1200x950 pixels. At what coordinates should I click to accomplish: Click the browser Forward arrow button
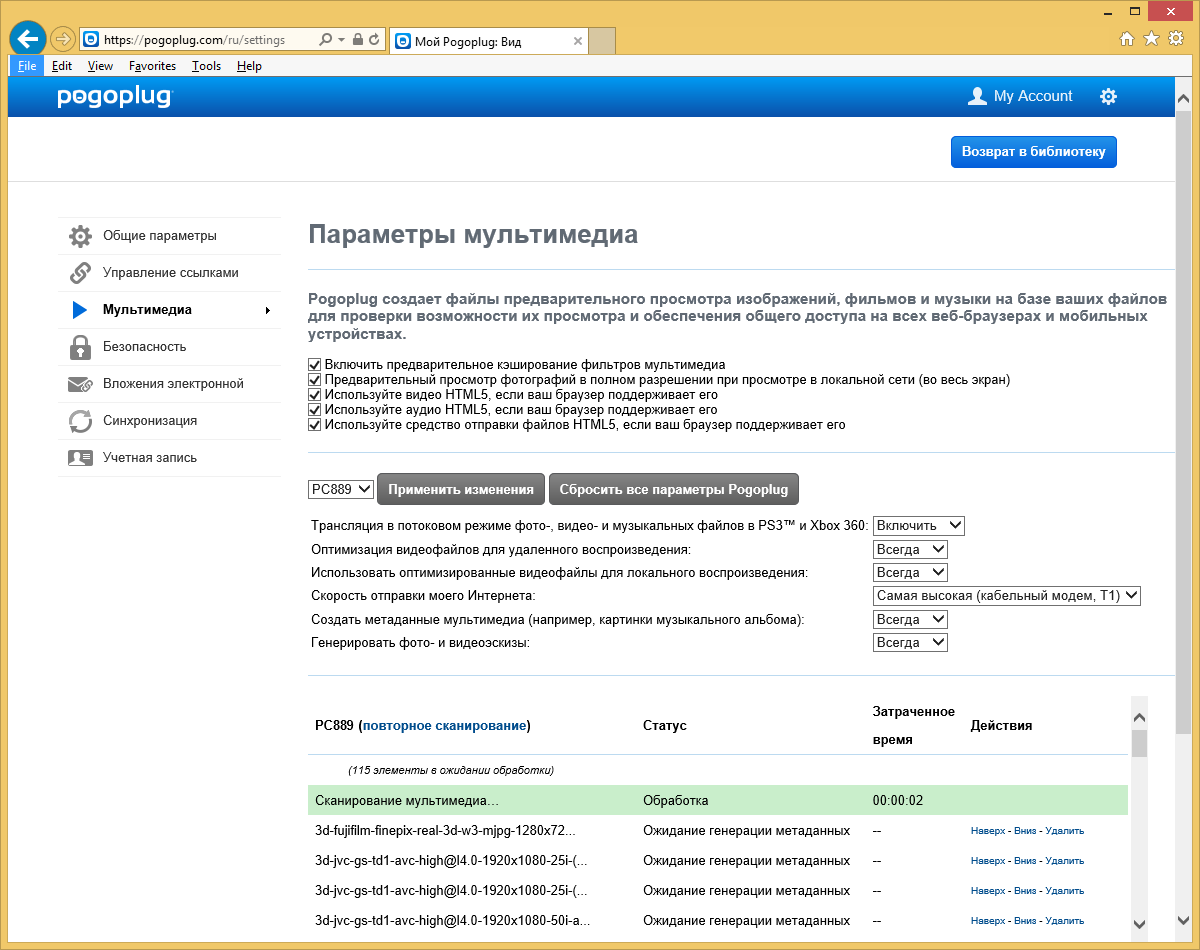pyautogui.click(x=62, y=39)
